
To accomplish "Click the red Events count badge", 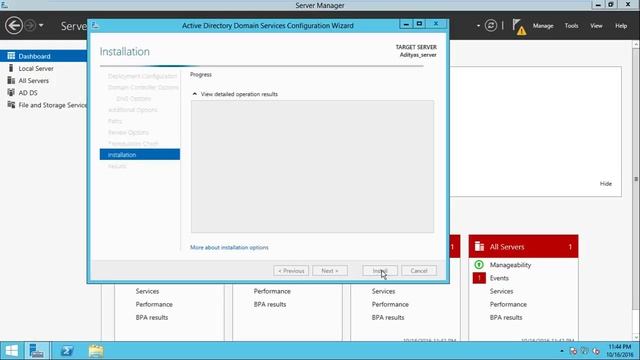I will point(479,278).
